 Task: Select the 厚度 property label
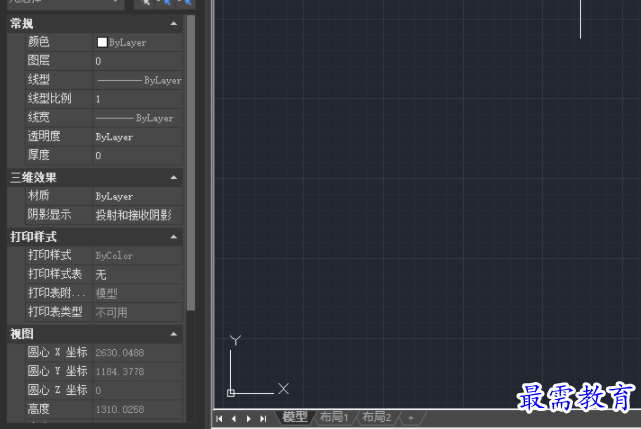point(38,155)
